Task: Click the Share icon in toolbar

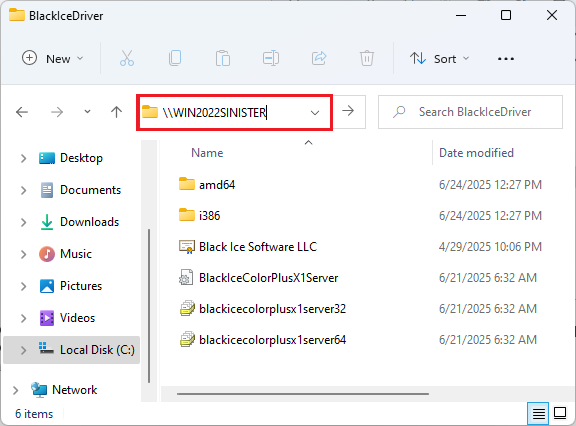Action: click(x=319, y=58)
